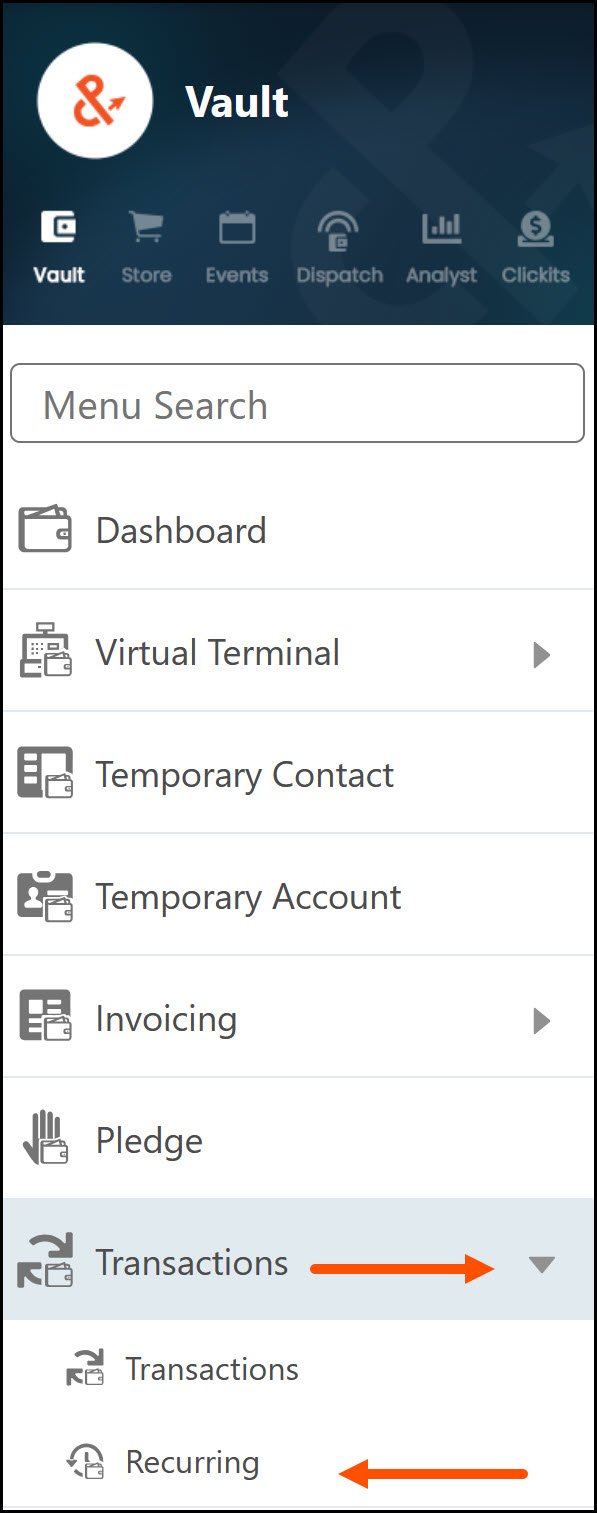
Task: Click the Temporary Account badge icon
Action: click(x=45, y=896)
